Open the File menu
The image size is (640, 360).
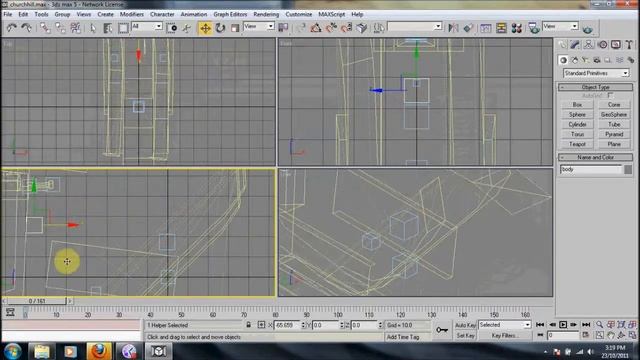tap(8, 14)
